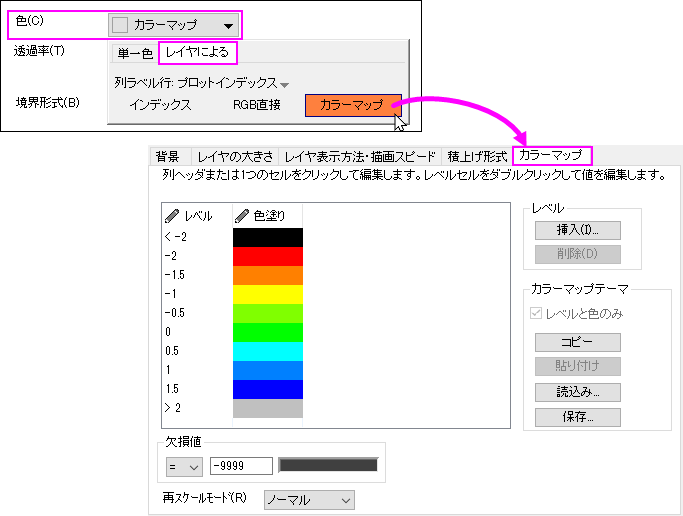Select the lime fill swatch for -0.5

[x=267, y=314]
